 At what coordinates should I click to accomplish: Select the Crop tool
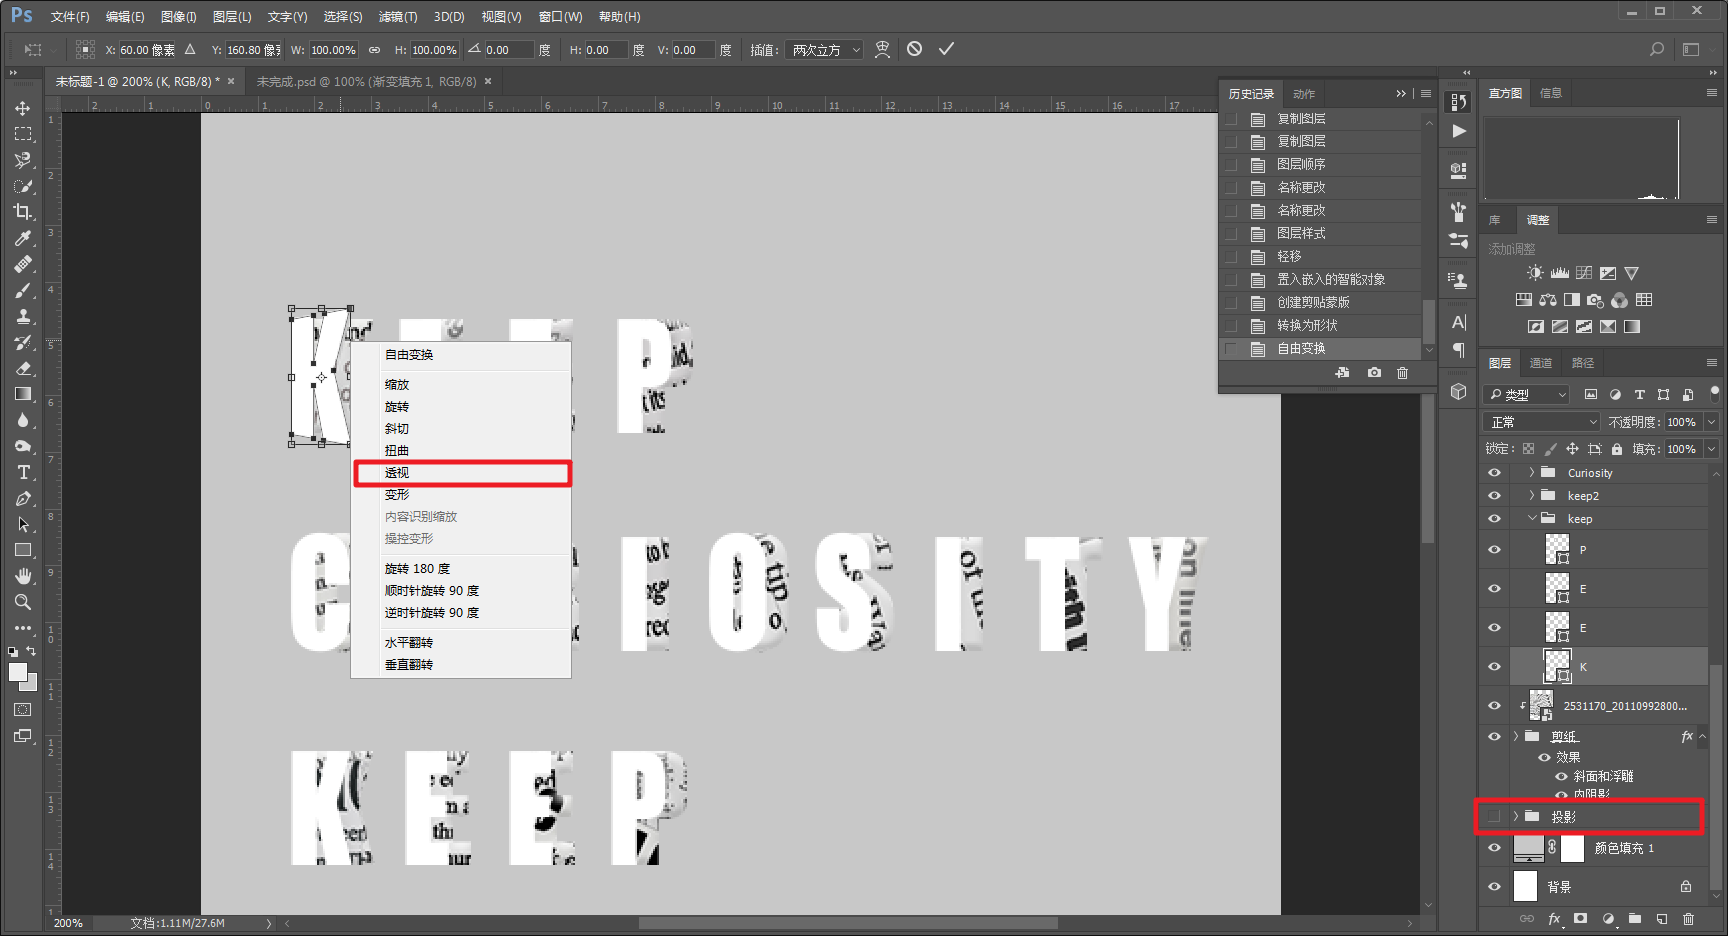(22, 212)
